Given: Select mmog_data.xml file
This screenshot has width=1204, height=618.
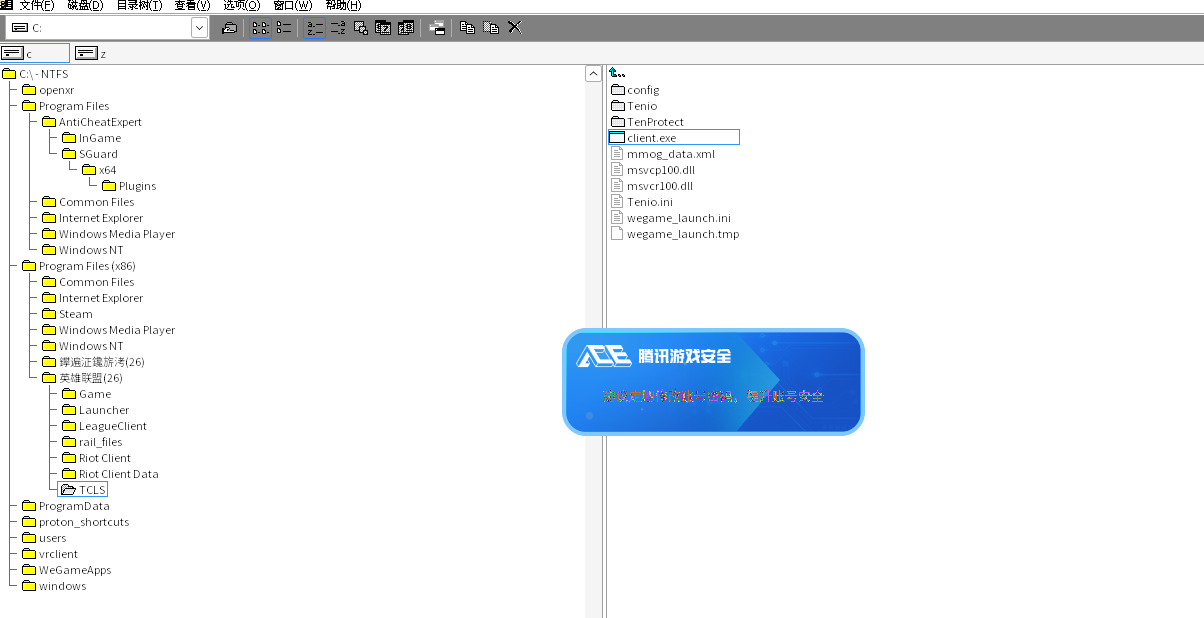Looking at the screenshot, I should coord(663,154).
